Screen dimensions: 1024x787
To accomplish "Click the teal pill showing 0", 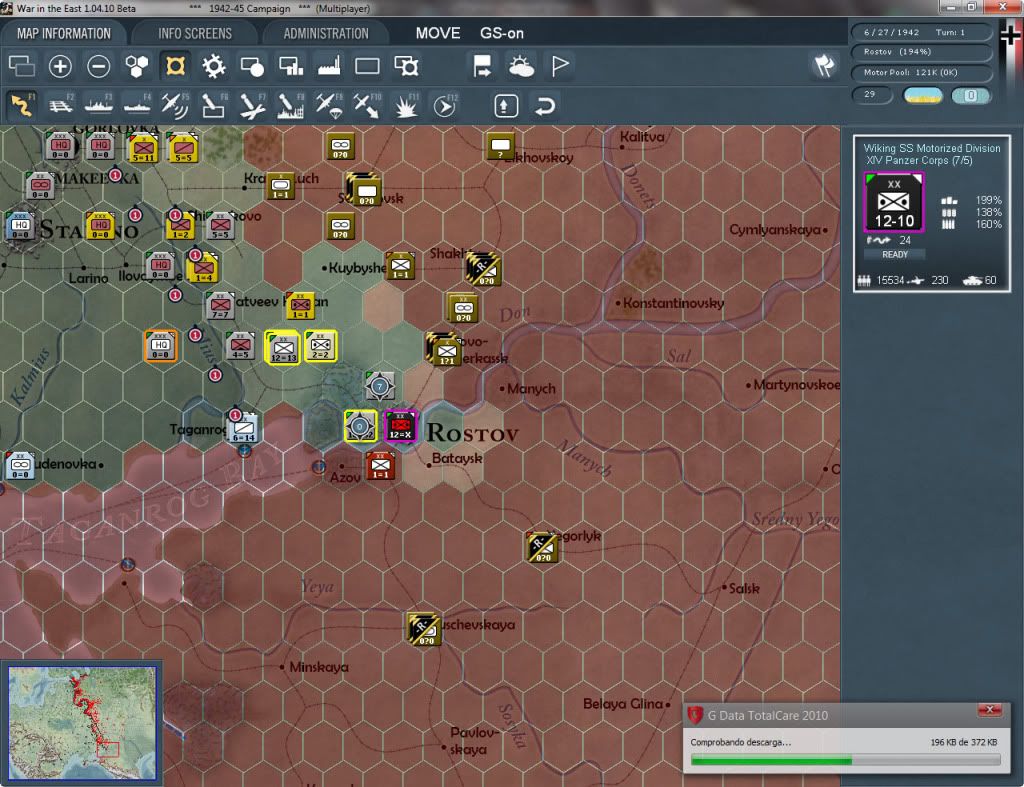I will pyautogui.click(x=971, y=95).
